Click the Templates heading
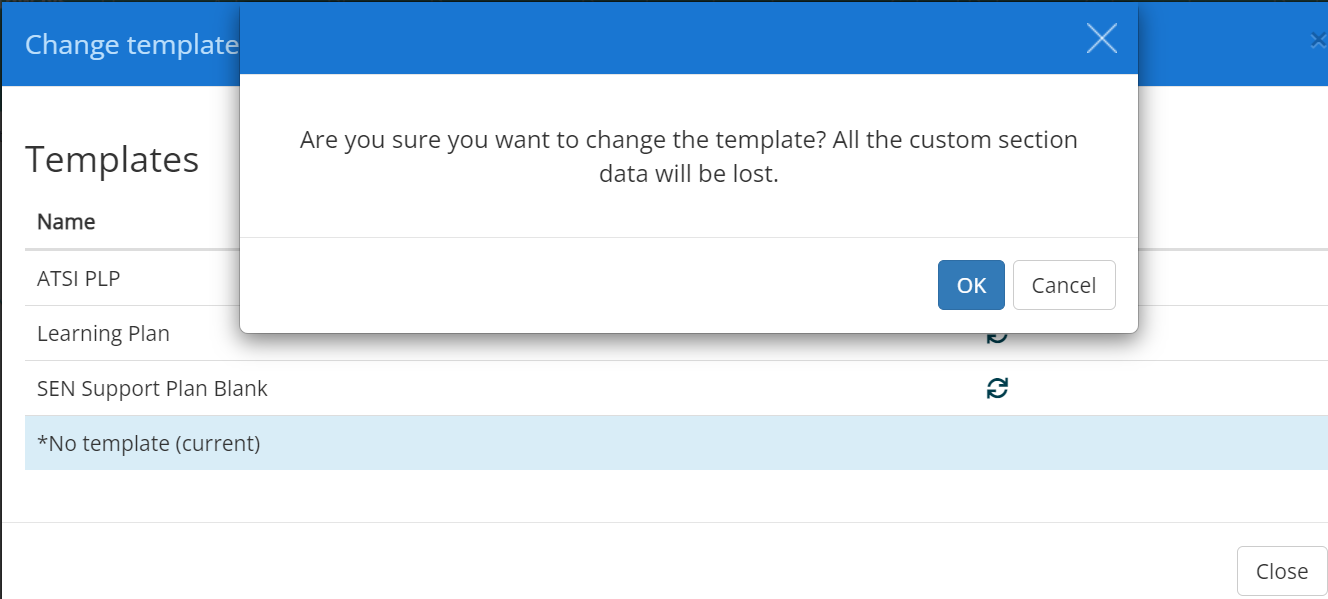The image size is (1328, 599). pos(112,160)
